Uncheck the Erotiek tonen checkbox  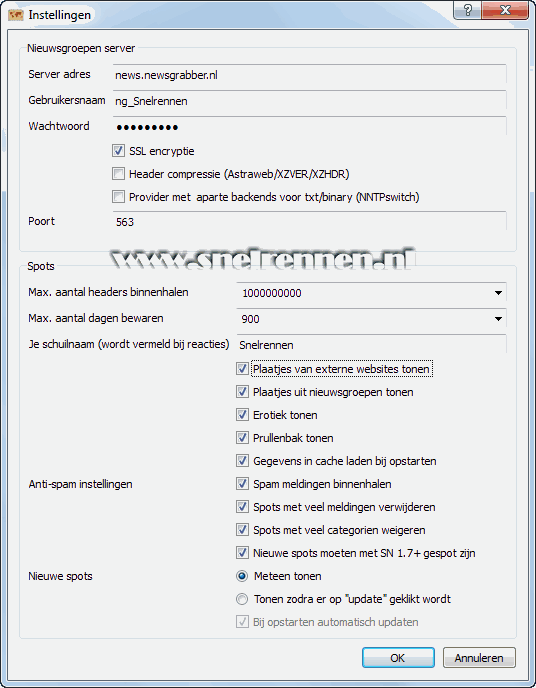click(x=242, y=415)
